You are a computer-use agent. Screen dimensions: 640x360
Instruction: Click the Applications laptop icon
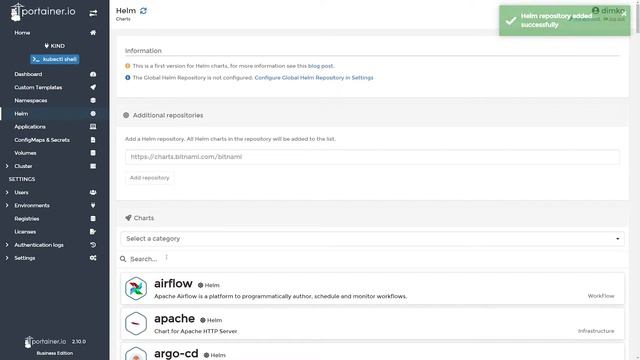tap(93, 127)
